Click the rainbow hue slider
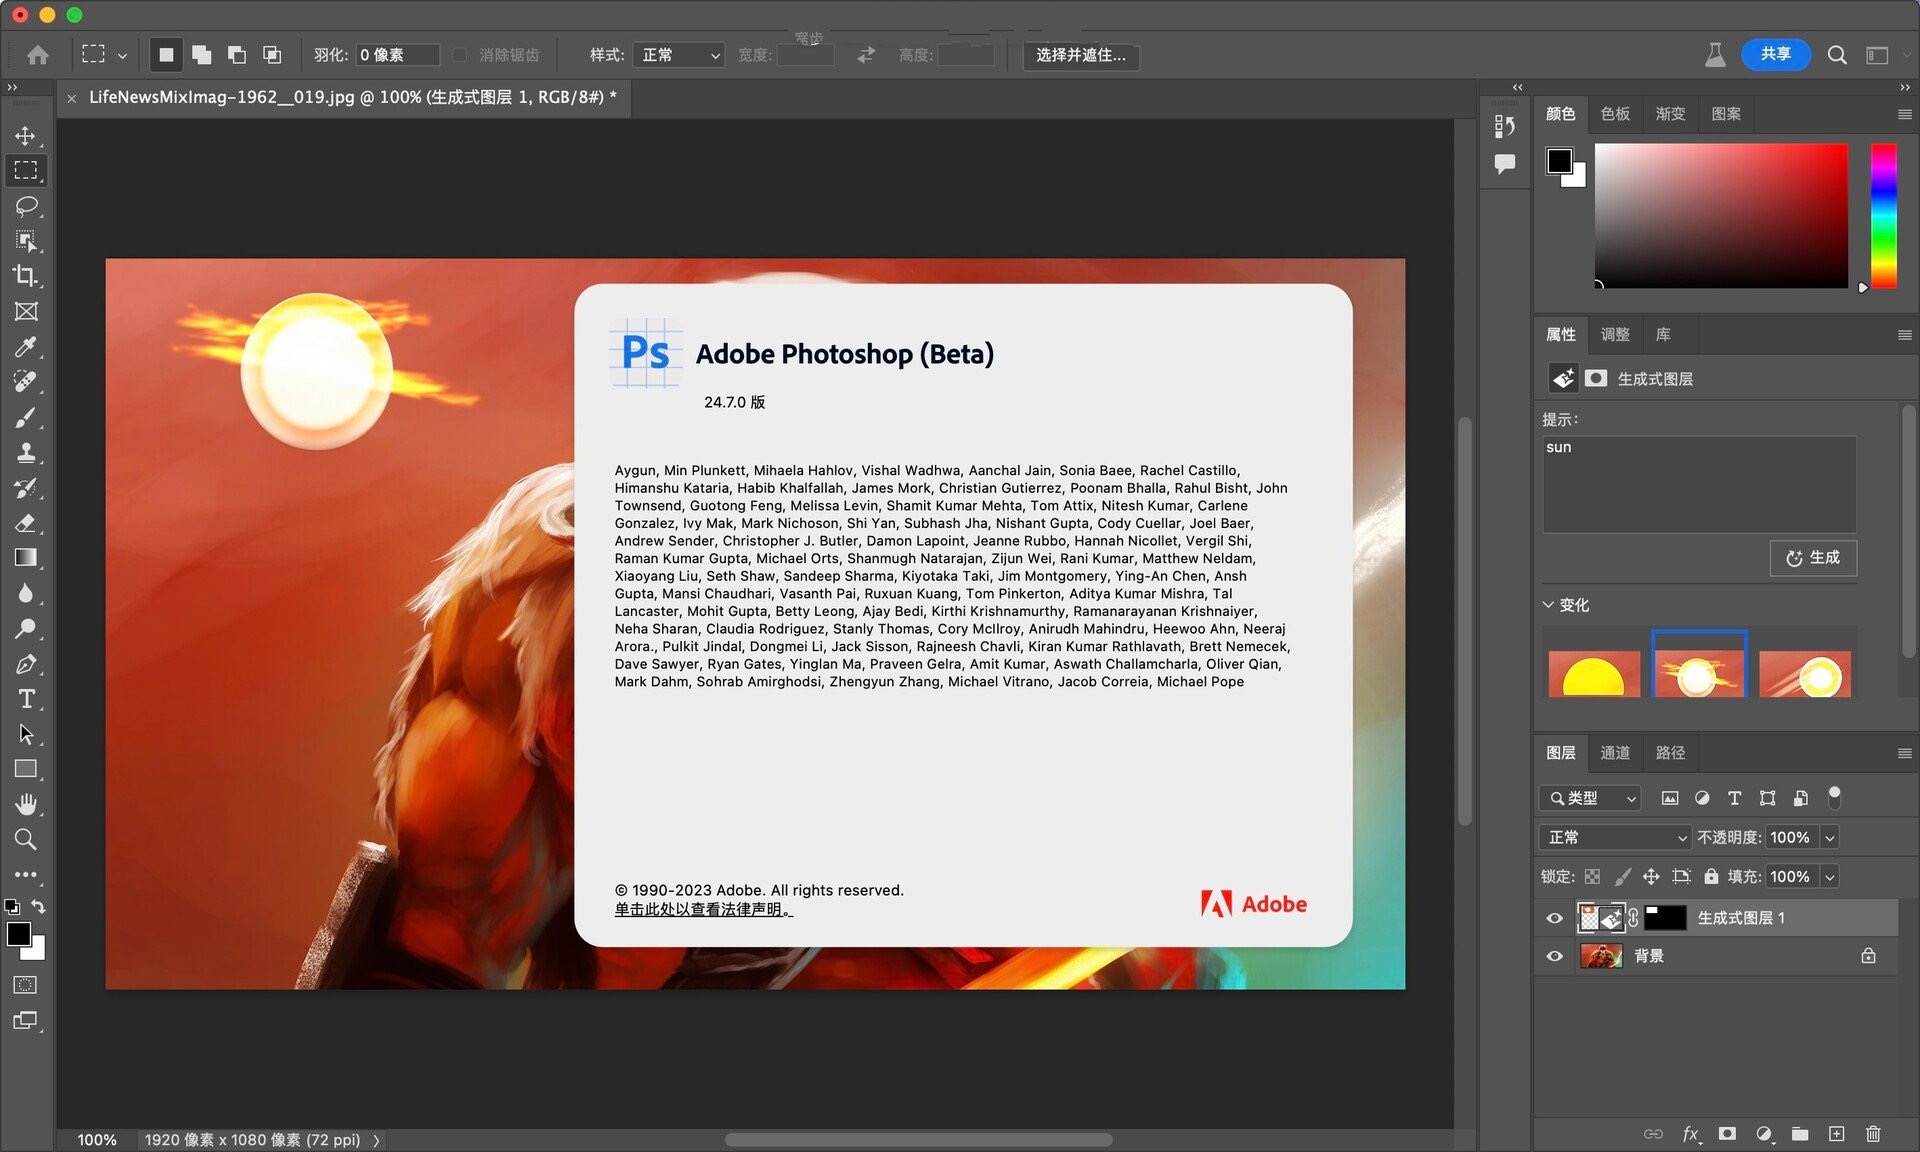Image resolution: width=1920 pixels, height=1152 pixels. 1883,215
